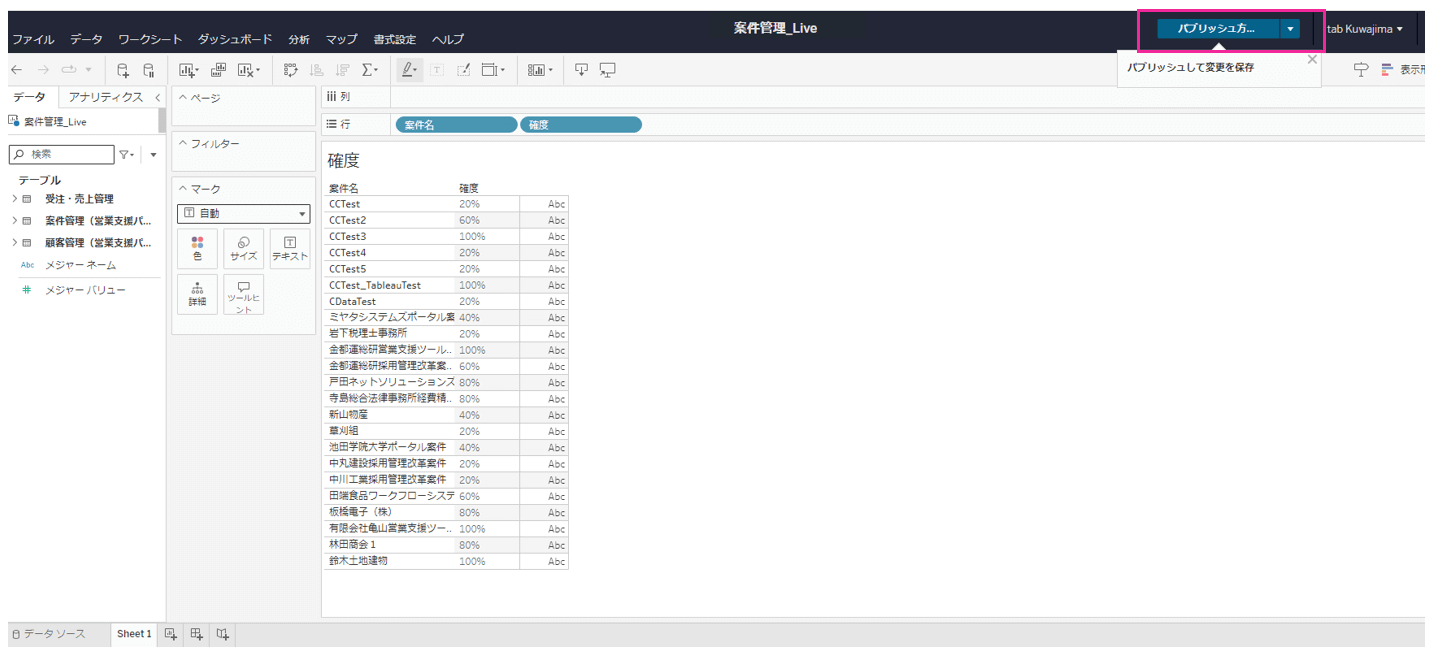Open the Tooltip (ツールヒント) marks card
Image resolution: width=1433 pixels, height=654 pixels.
click(244, 295)
